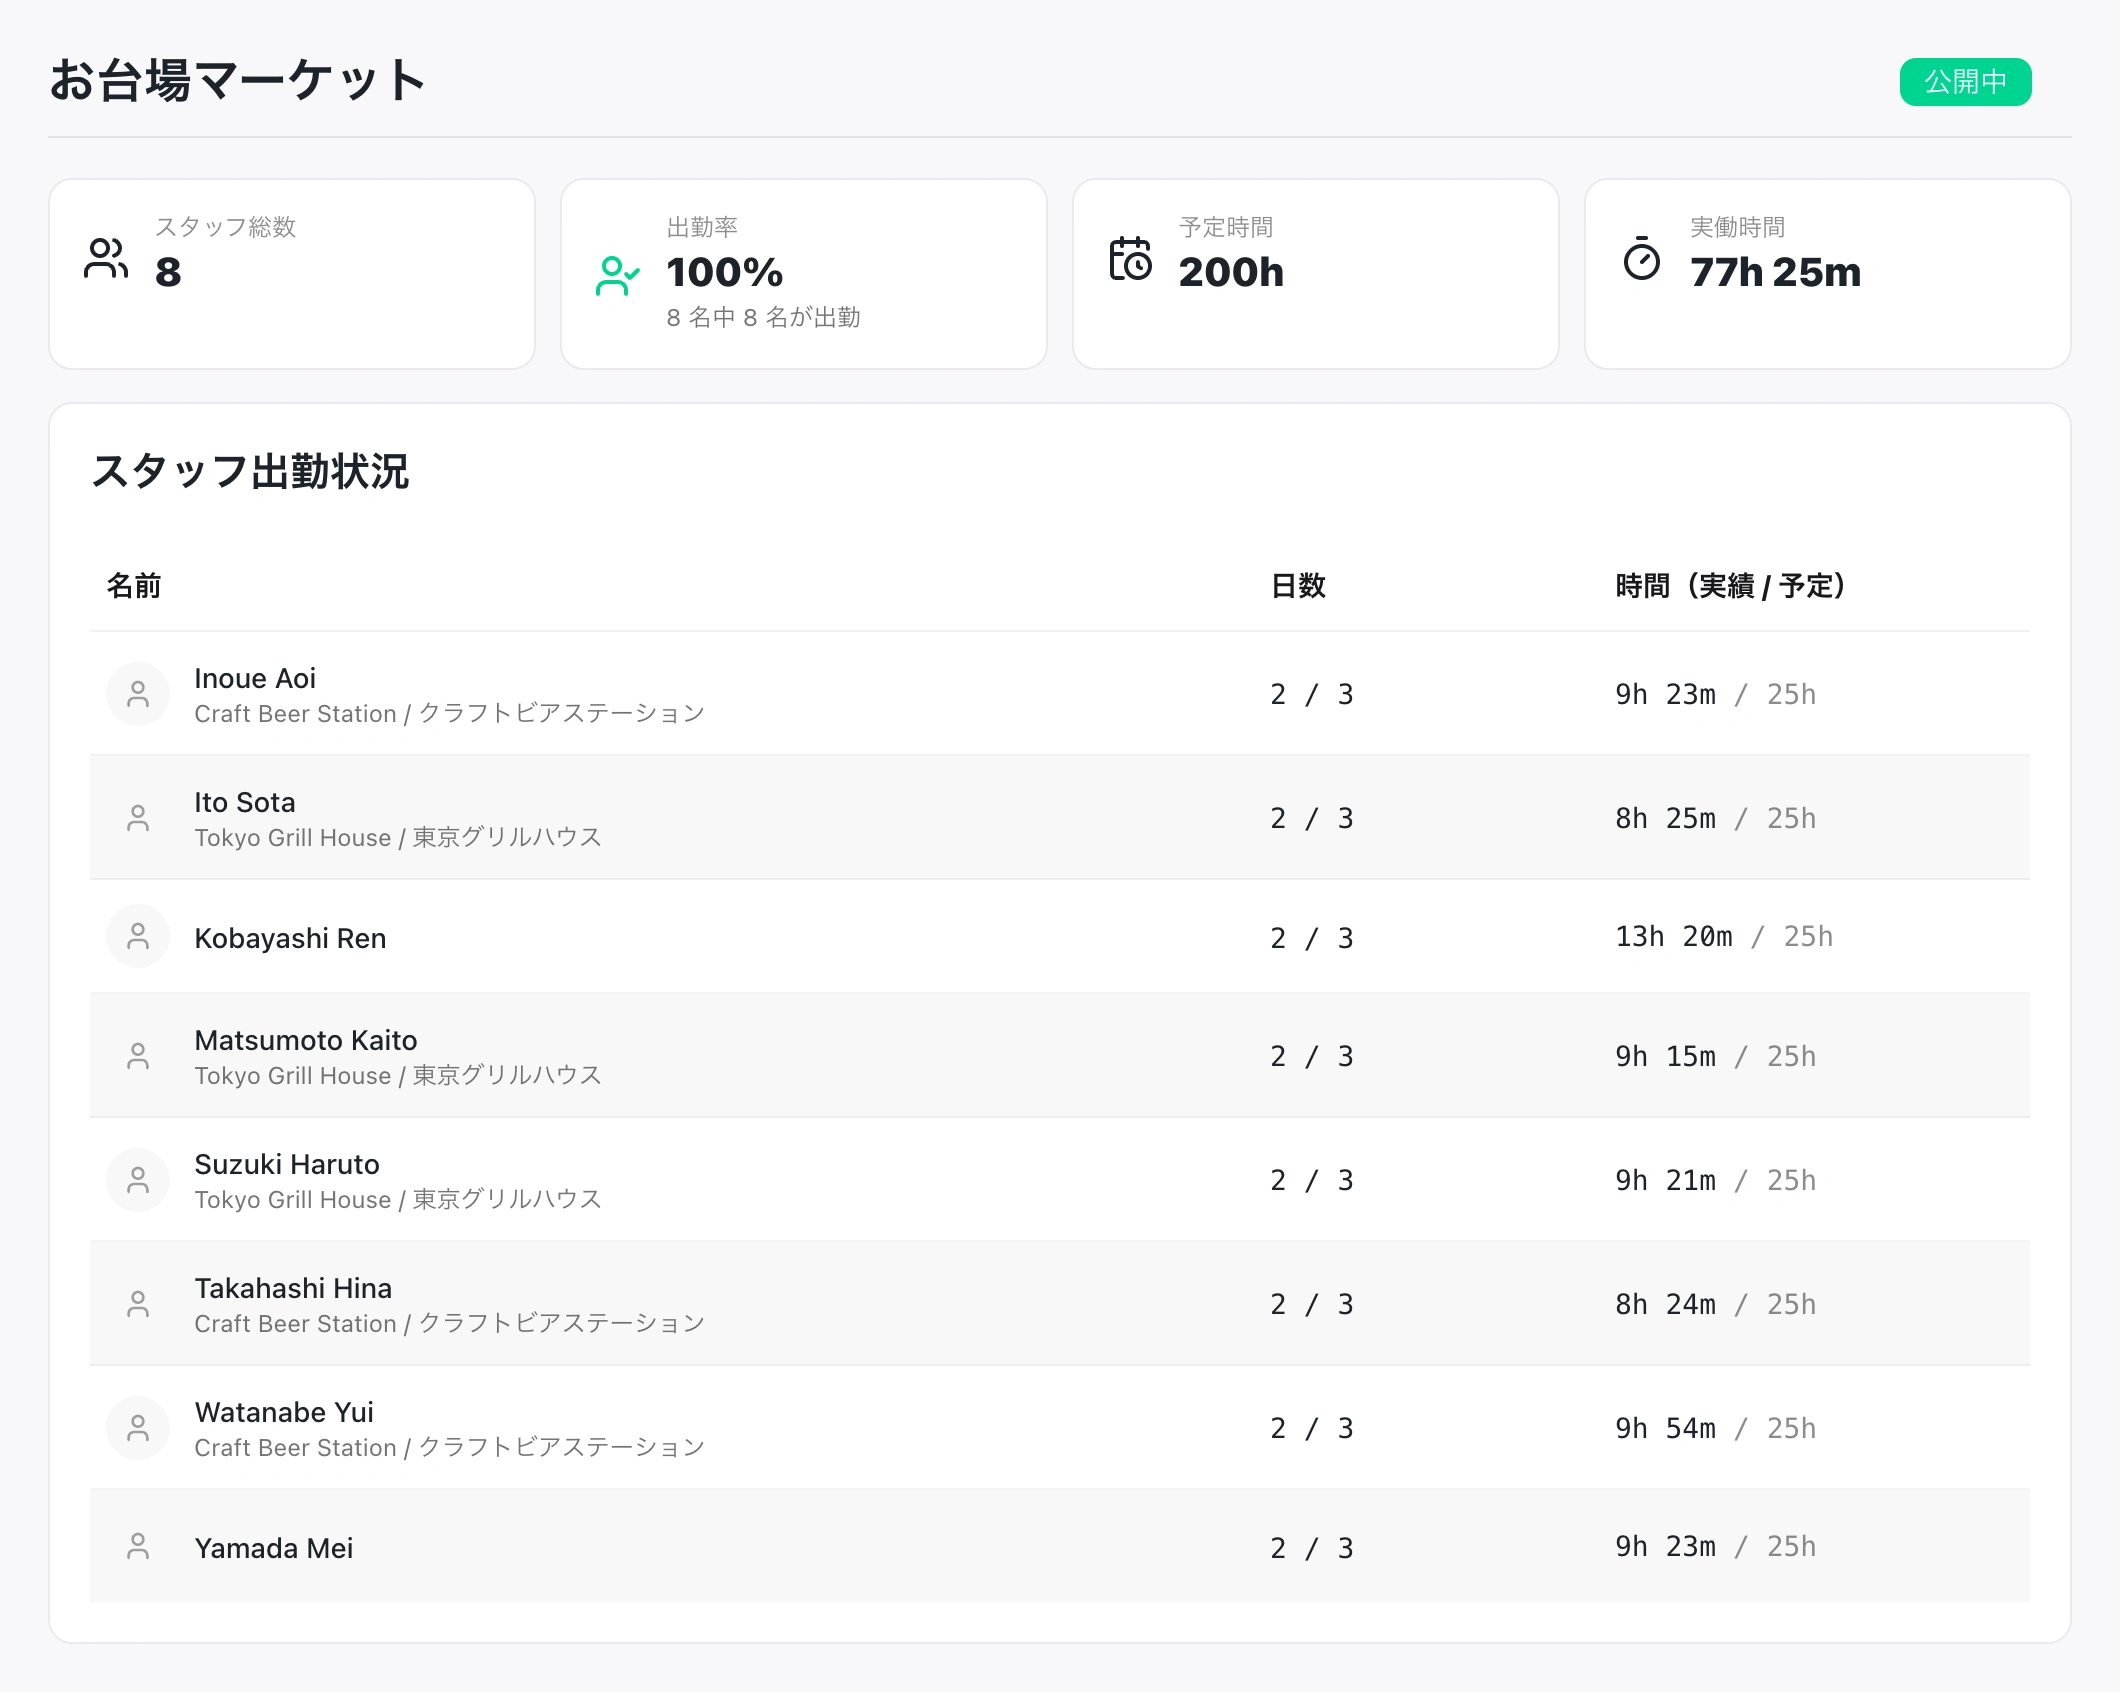Click the 77h 25m actual hours value
The height and width of the screenshot is (1692, 2120).
pyautogui.click(x=1776, y=272)
